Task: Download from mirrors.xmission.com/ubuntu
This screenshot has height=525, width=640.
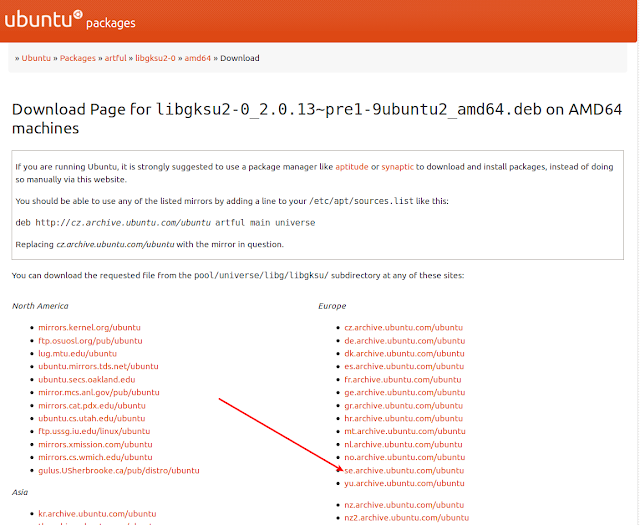Action: tap(95, 444)
